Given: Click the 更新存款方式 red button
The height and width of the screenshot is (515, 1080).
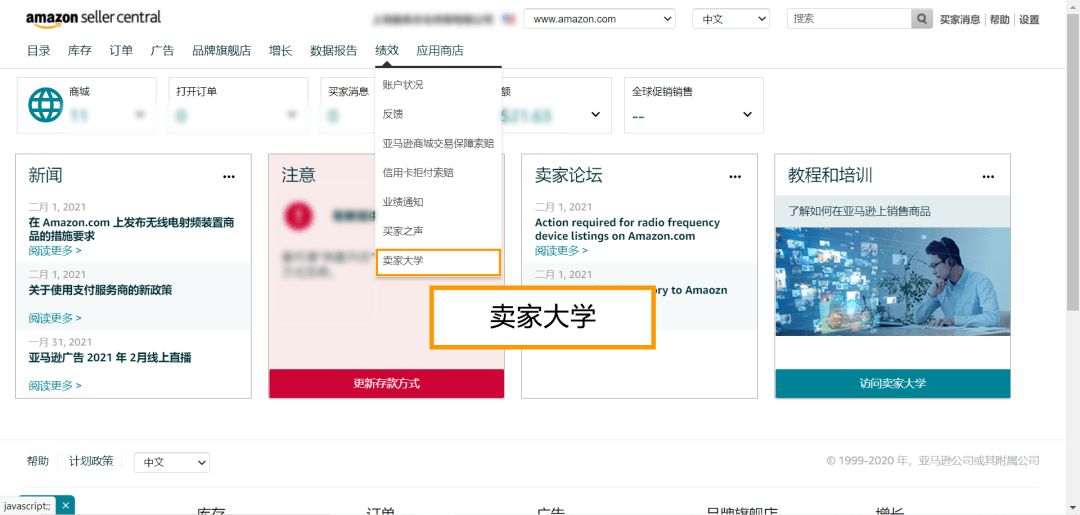Looking at the screenshot, I should (386, 383).
